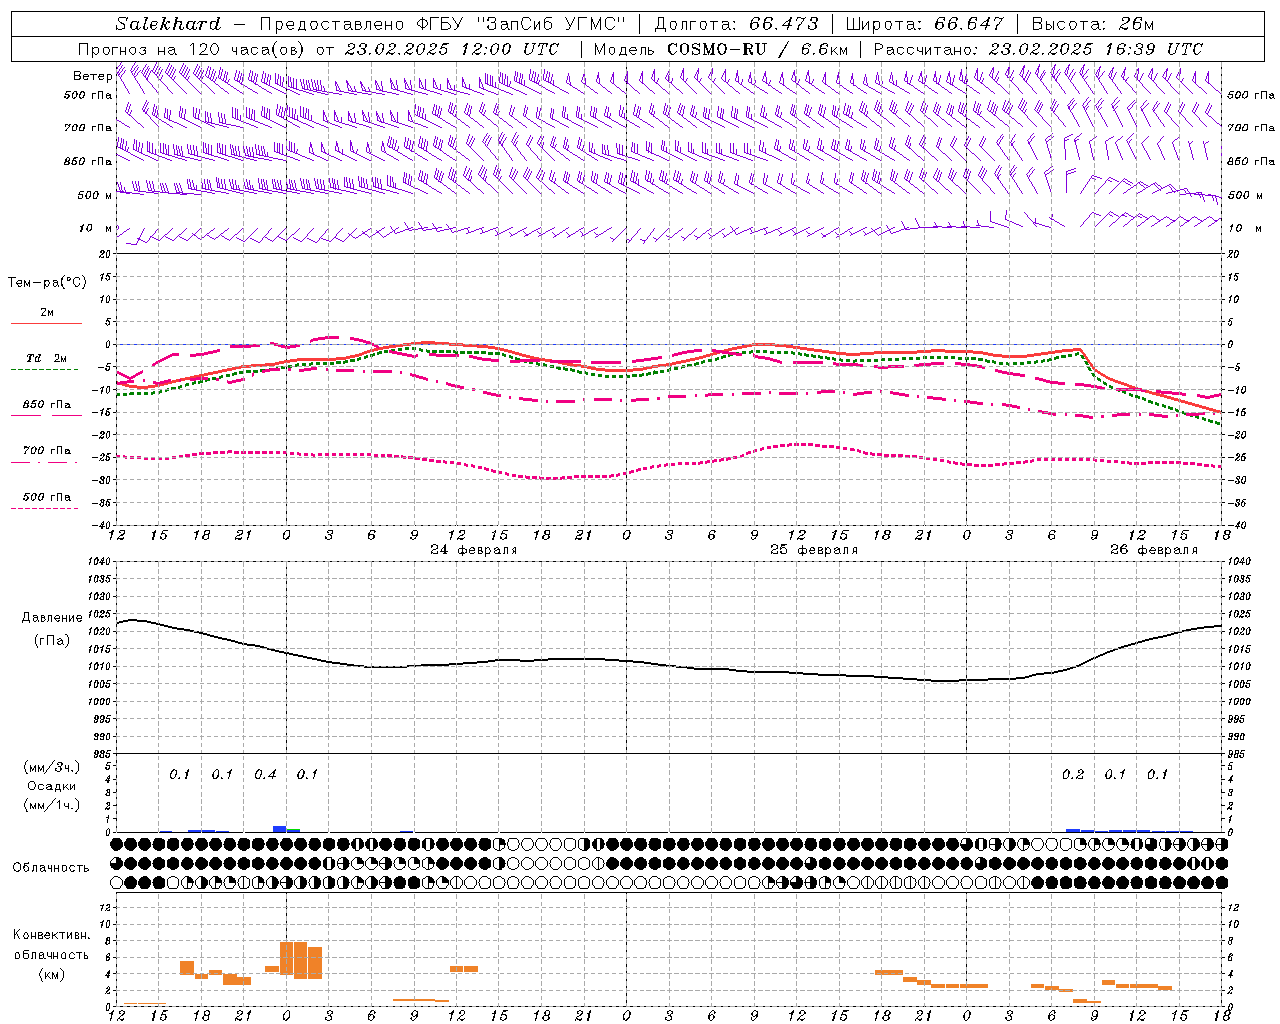
Task: Click the station name "Salekhard" in the header
Action: coord(168,24)
